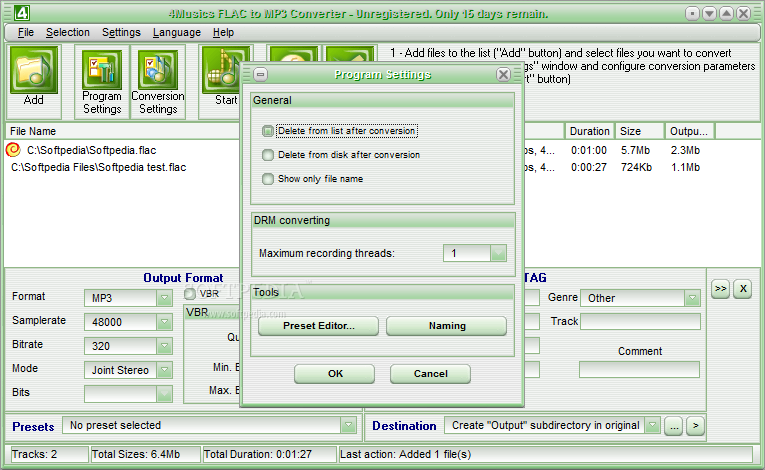765x470 pixels.
Task: Cancel the Program Settings dialog
Action: click(430, 373)
